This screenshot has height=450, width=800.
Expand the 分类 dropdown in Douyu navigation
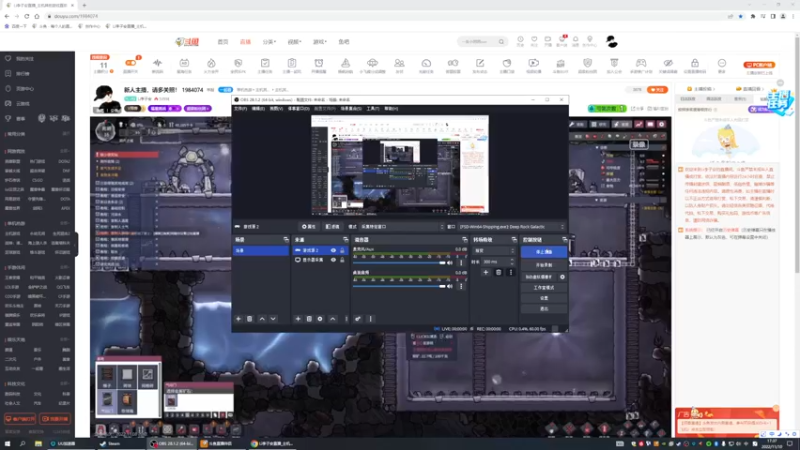[269, 42]
